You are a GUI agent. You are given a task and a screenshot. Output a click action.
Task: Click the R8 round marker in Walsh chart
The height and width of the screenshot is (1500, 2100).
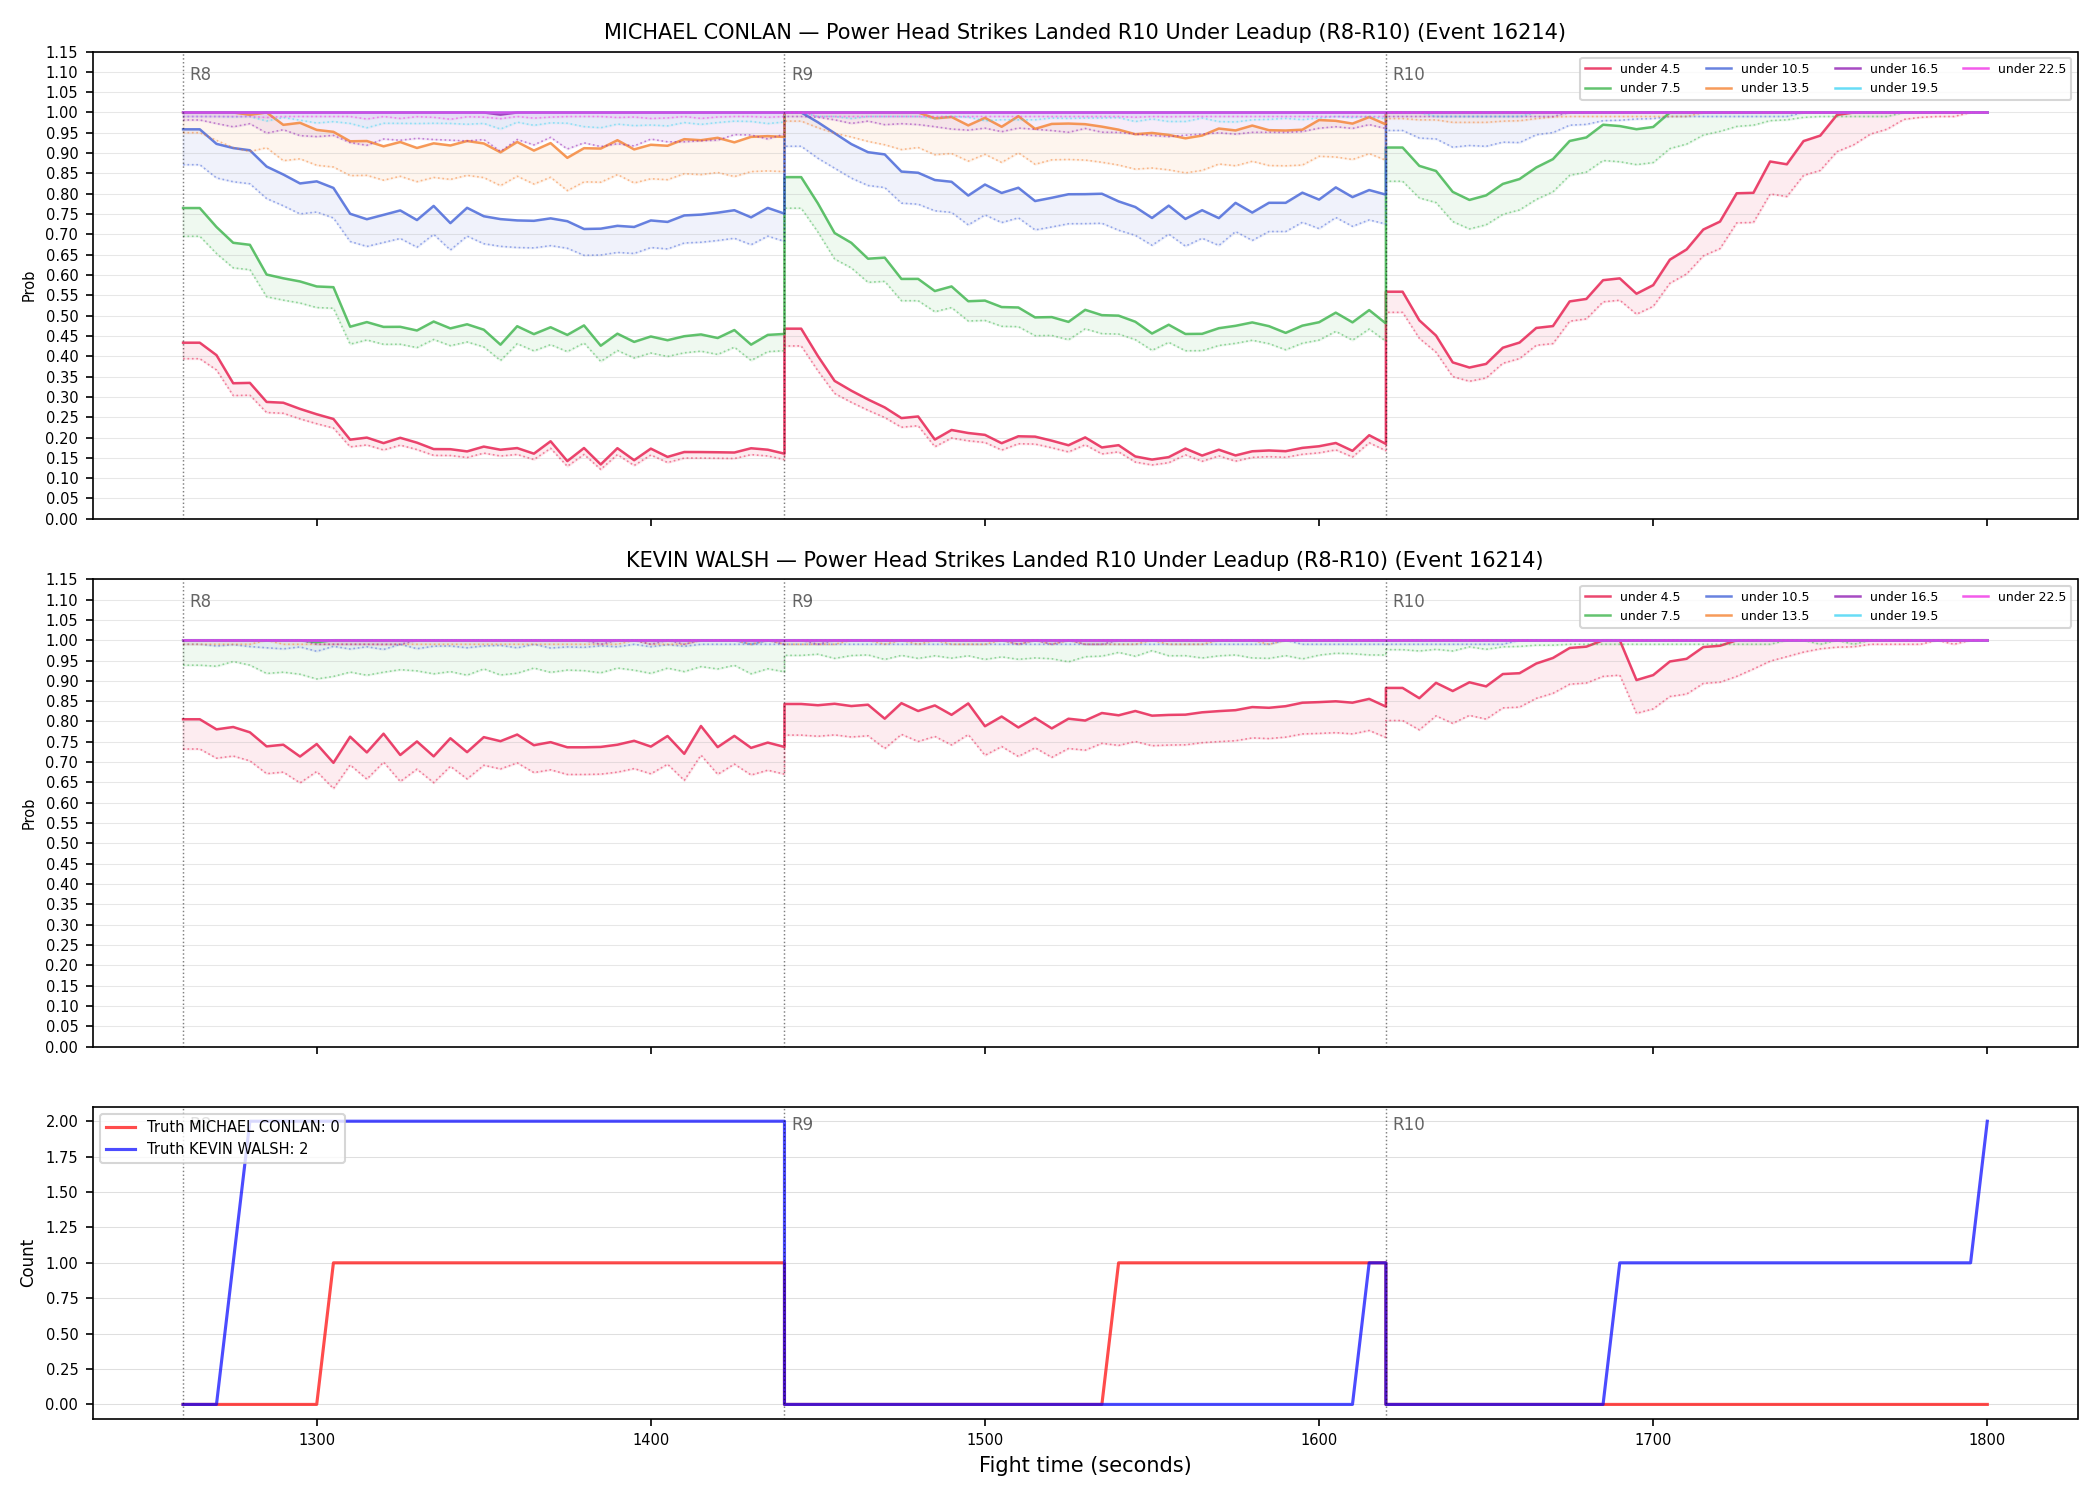200,602
